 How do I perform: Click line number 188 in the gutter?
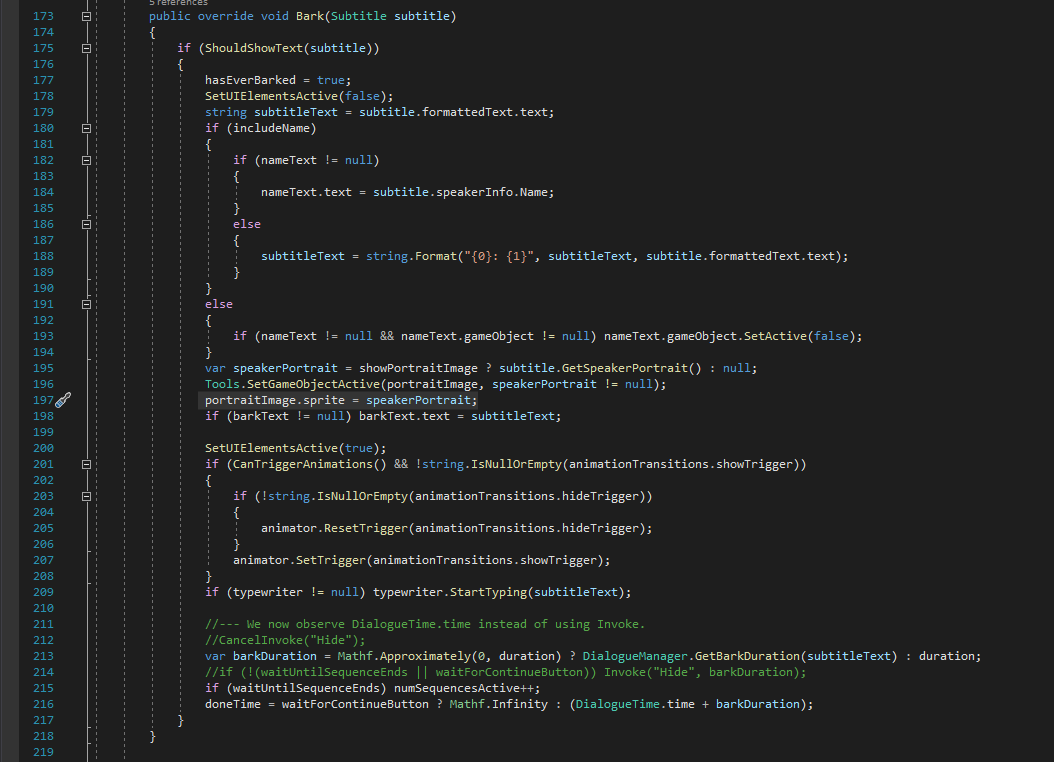pos(43,256)
